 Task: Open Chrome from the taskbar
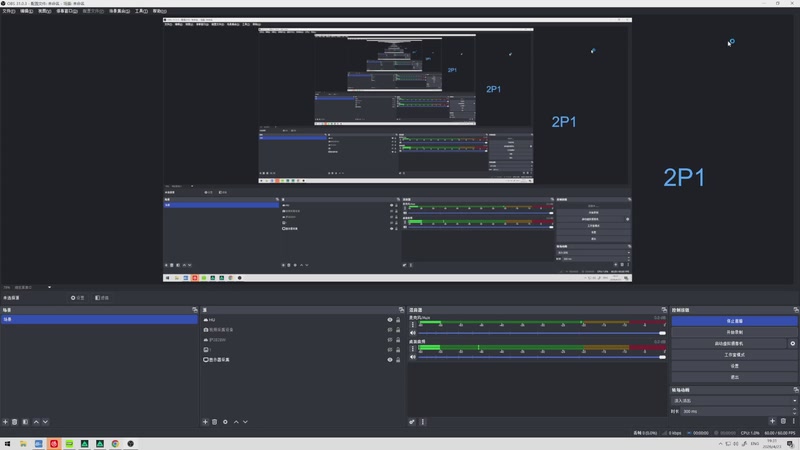(115, 444)
